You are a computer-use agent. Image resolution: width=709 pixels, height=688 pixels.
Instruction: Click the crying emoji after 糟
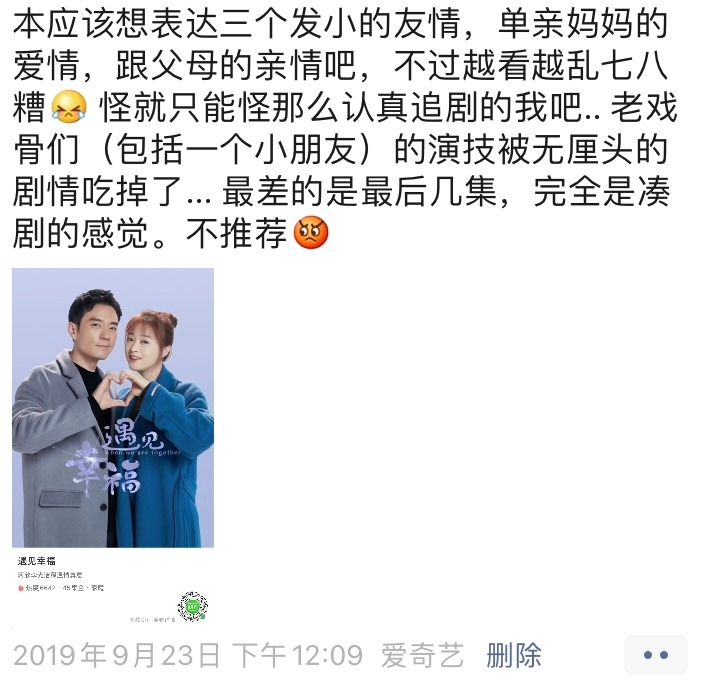69,106
